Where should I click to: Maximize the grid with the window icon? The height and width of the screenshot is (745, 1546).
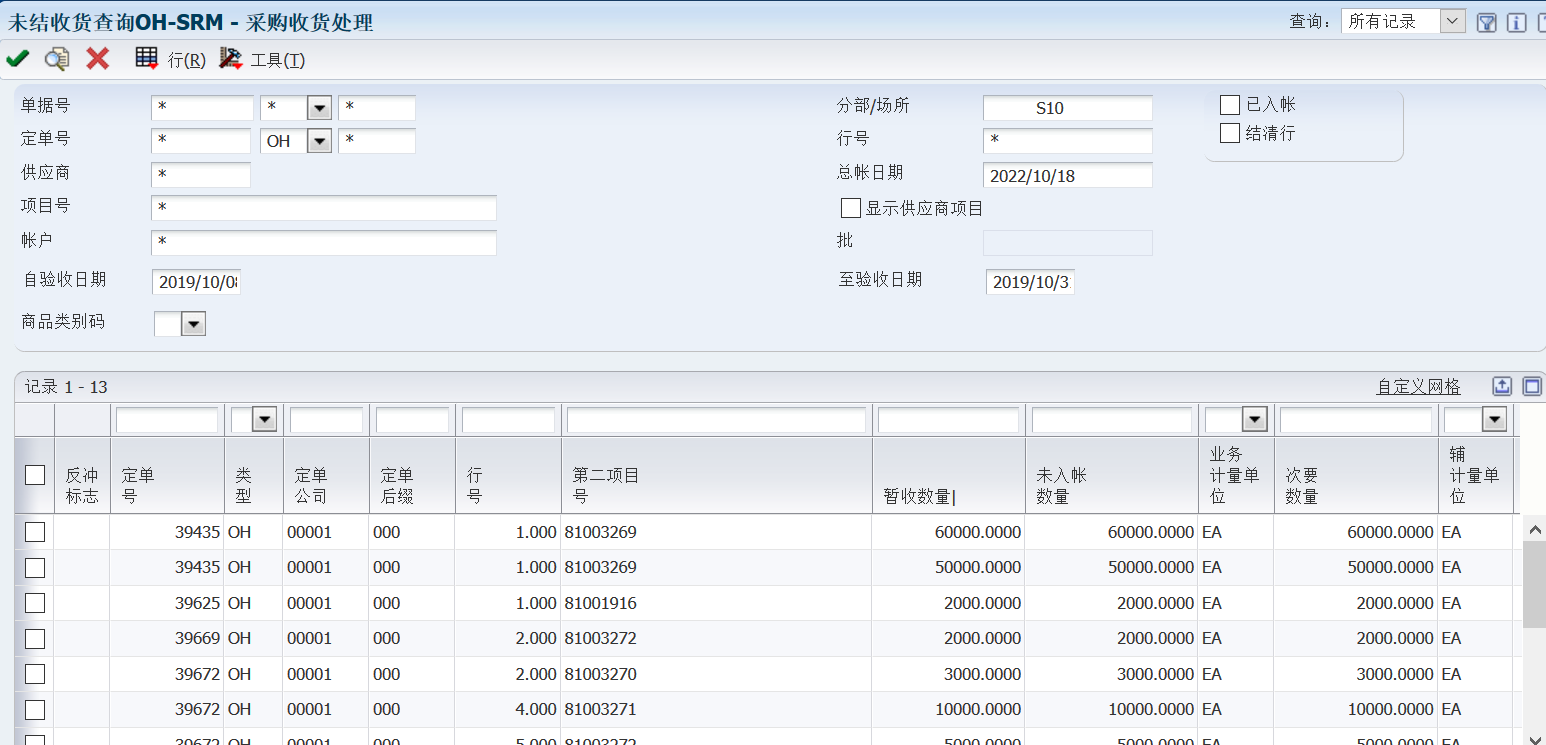pyautogui.click(x=1532, y=386)
